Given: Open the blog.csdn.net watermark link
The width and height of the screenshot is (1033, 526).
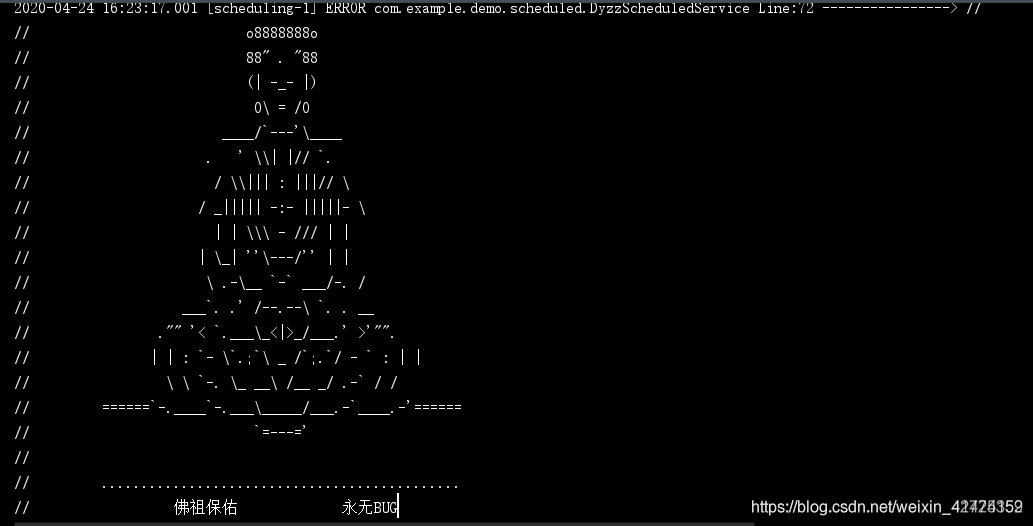Looking at the screenshot, I should (x=886, y=506).
